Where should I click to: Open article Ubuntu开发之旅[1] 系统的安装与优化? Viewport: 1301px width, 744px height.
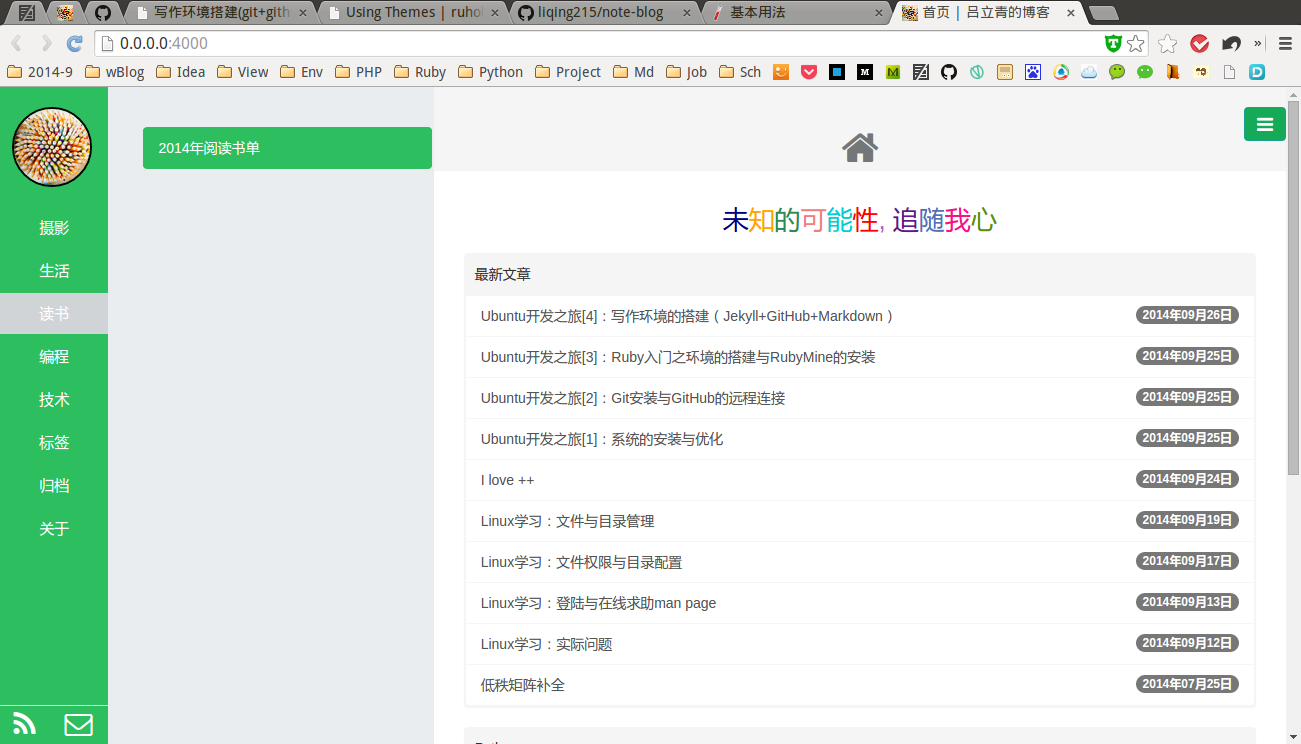tap(859, 439)
